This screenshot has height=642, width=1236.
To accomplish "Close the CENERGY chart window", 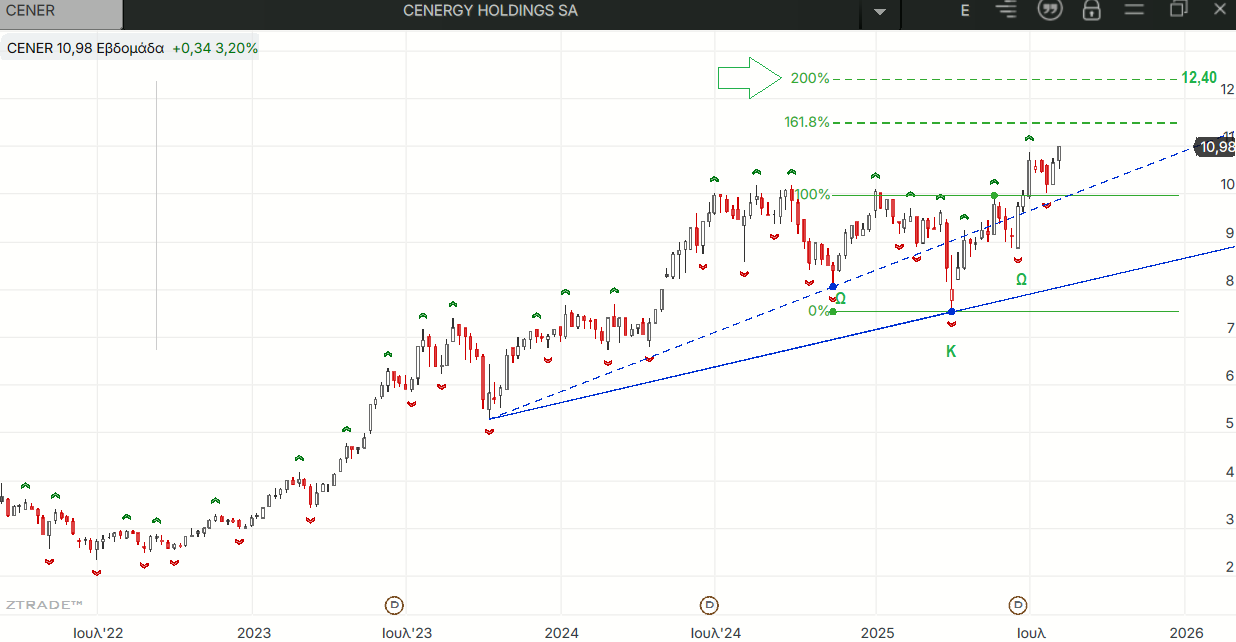I will (1218, 10).
